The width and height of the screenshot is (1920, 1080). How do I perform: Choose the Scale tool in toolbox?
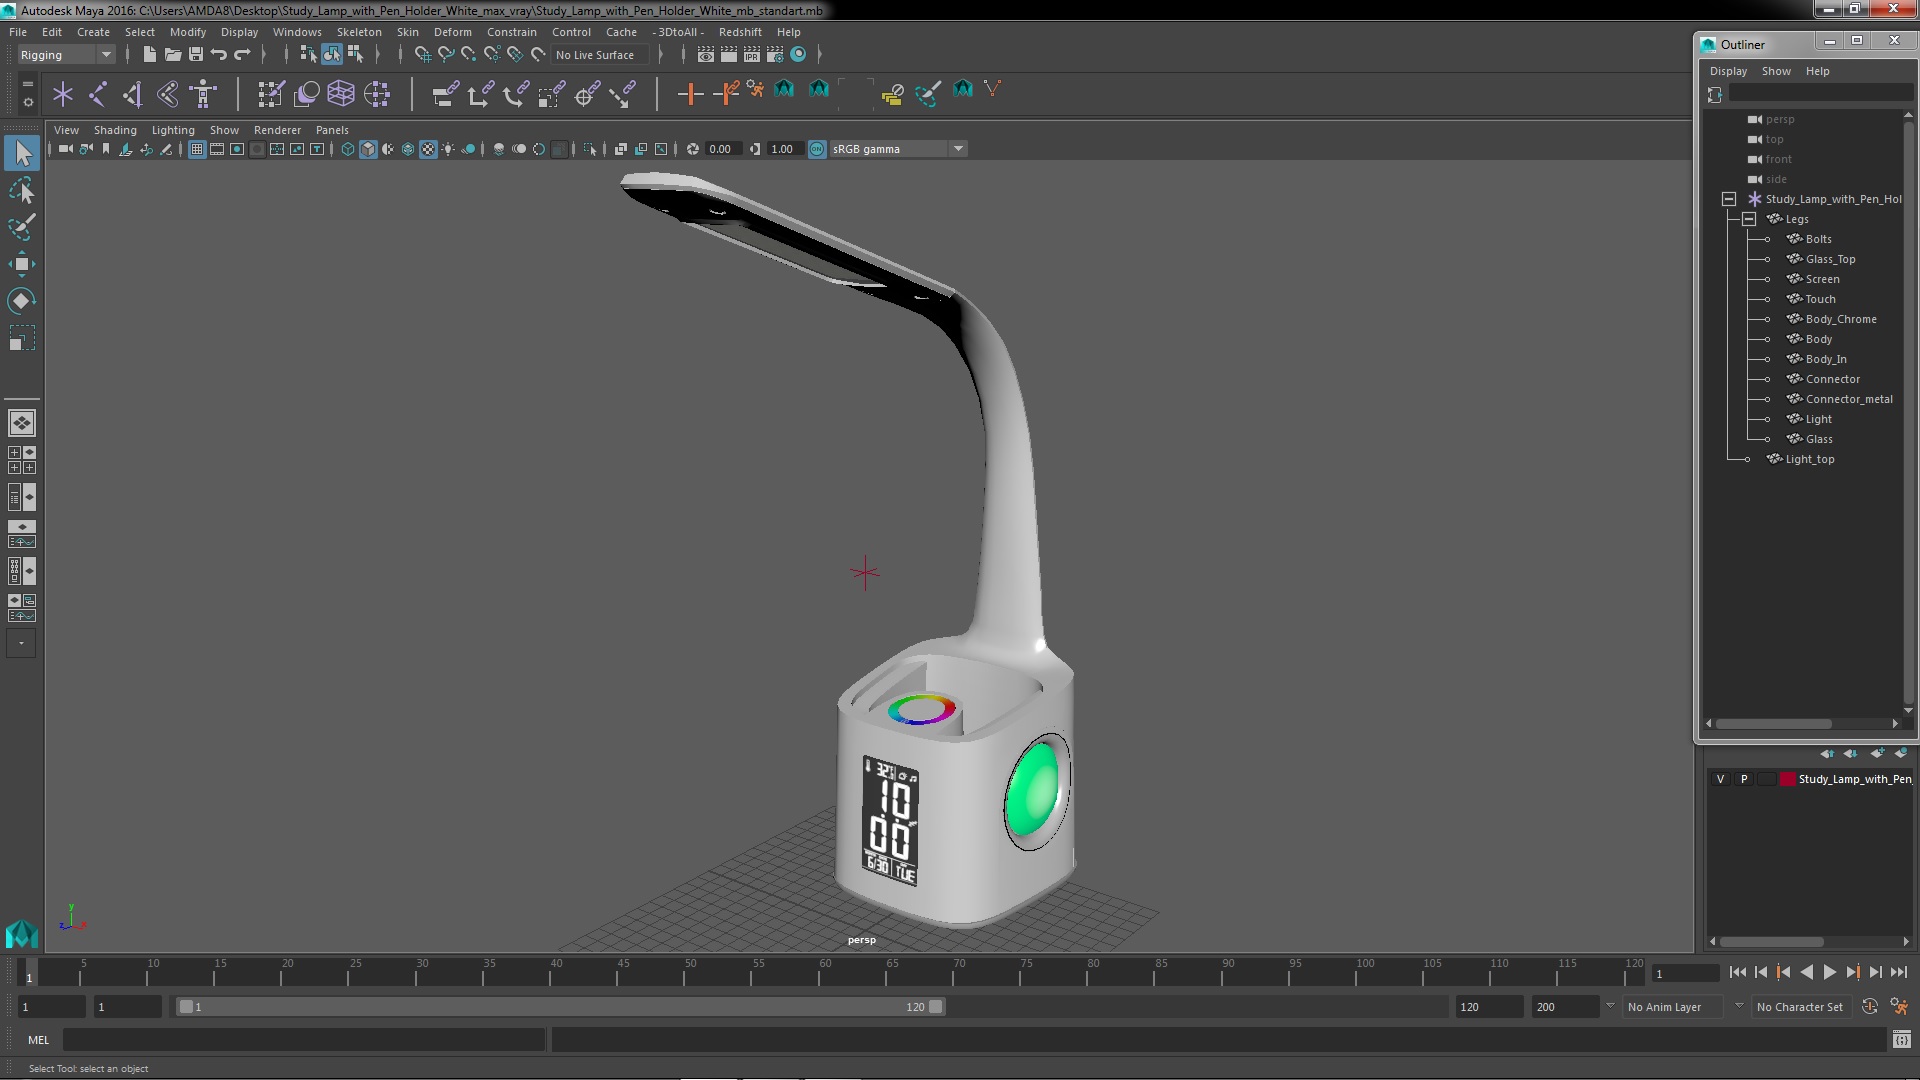point(22,338)
